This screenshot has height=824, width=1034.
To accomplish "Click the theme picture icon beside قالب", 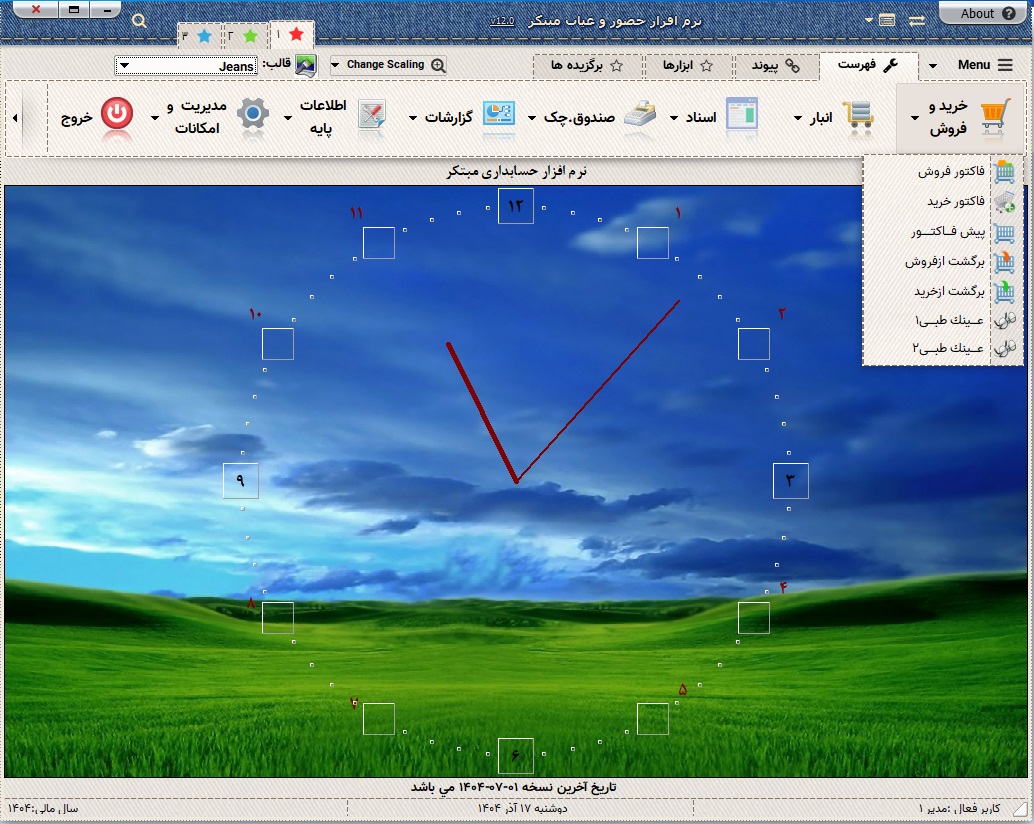I will [306, 65].
